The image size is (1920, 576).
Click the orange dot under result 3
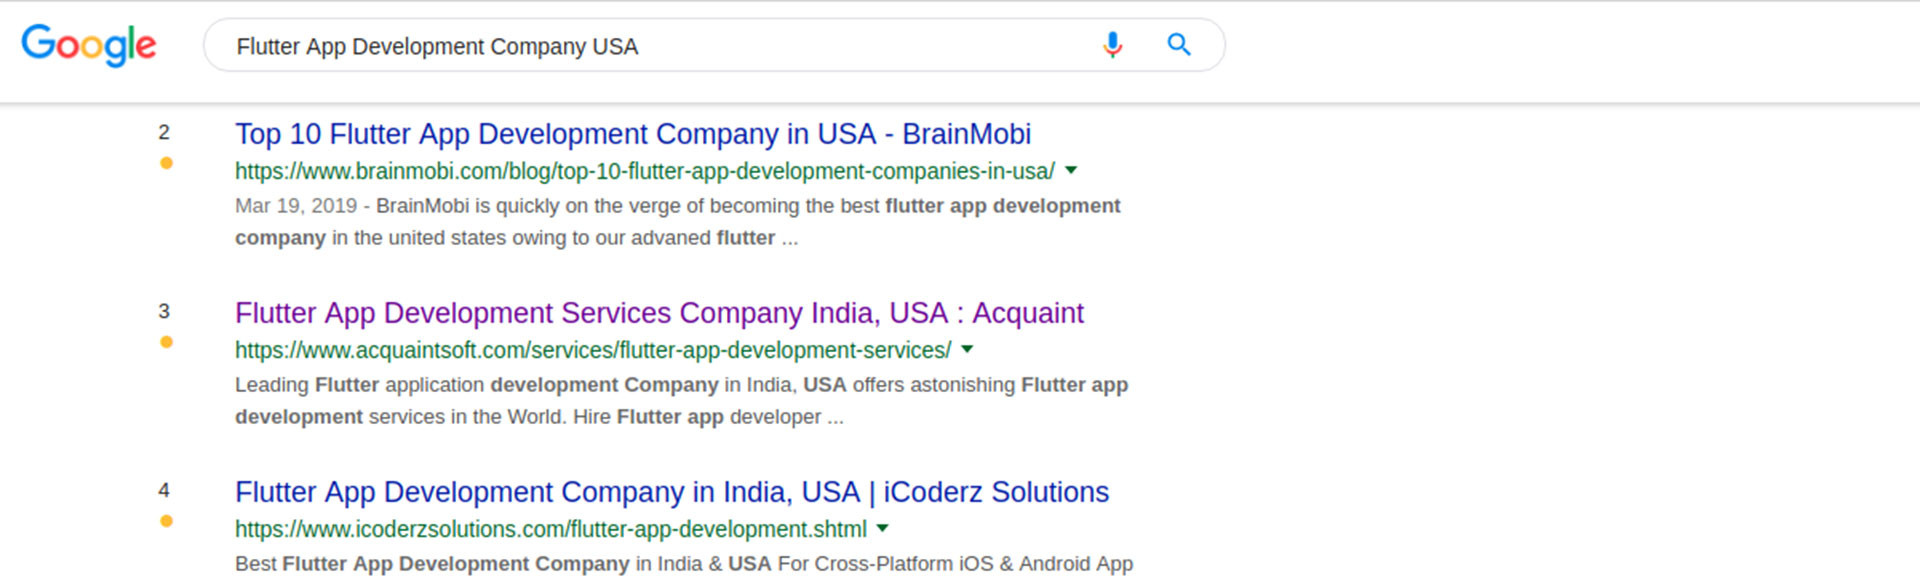point(166,342)
